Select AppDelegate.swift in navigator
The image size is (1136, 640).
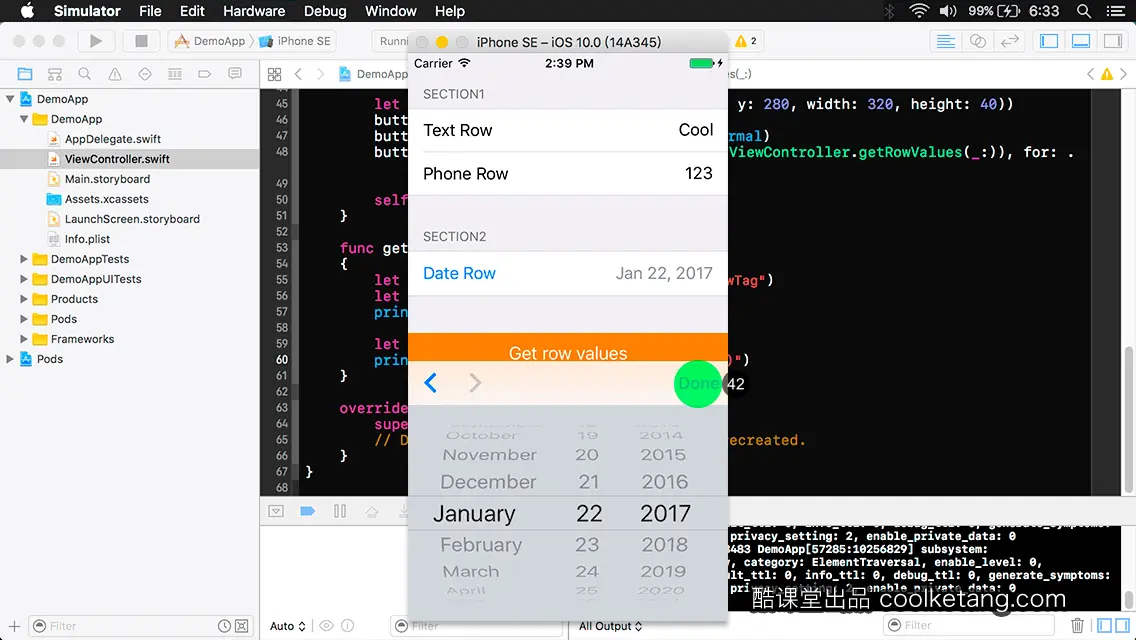click(112, 139)
